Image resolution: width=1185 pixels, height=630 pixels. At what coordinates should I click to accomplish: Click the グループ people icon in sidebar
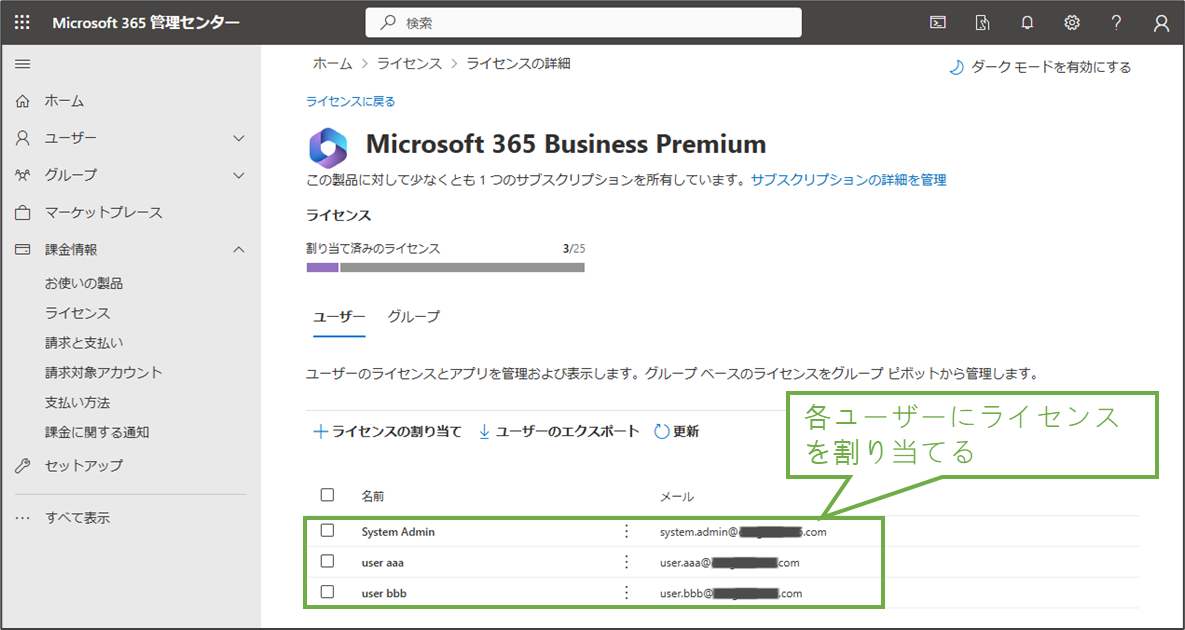[23, 175]
